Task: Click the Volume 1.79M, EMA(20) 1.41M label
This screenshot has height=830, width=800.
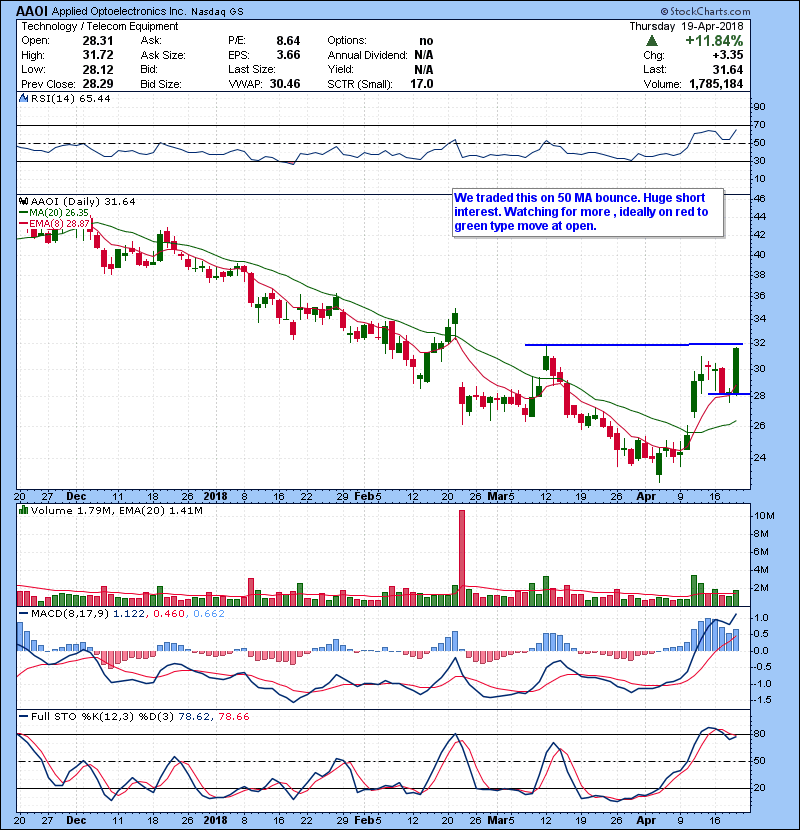Action: click(x=116, y=511)
